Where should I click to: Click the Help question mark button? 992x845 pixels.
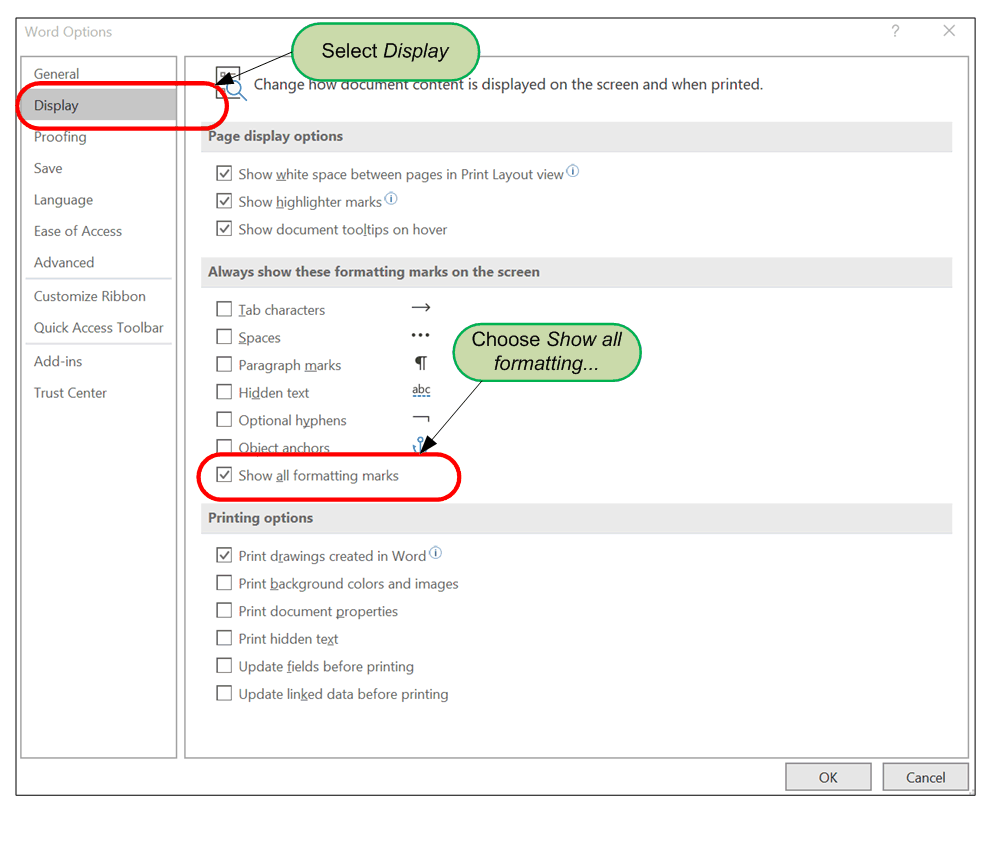pyautogui.click(x=895, y=31)
